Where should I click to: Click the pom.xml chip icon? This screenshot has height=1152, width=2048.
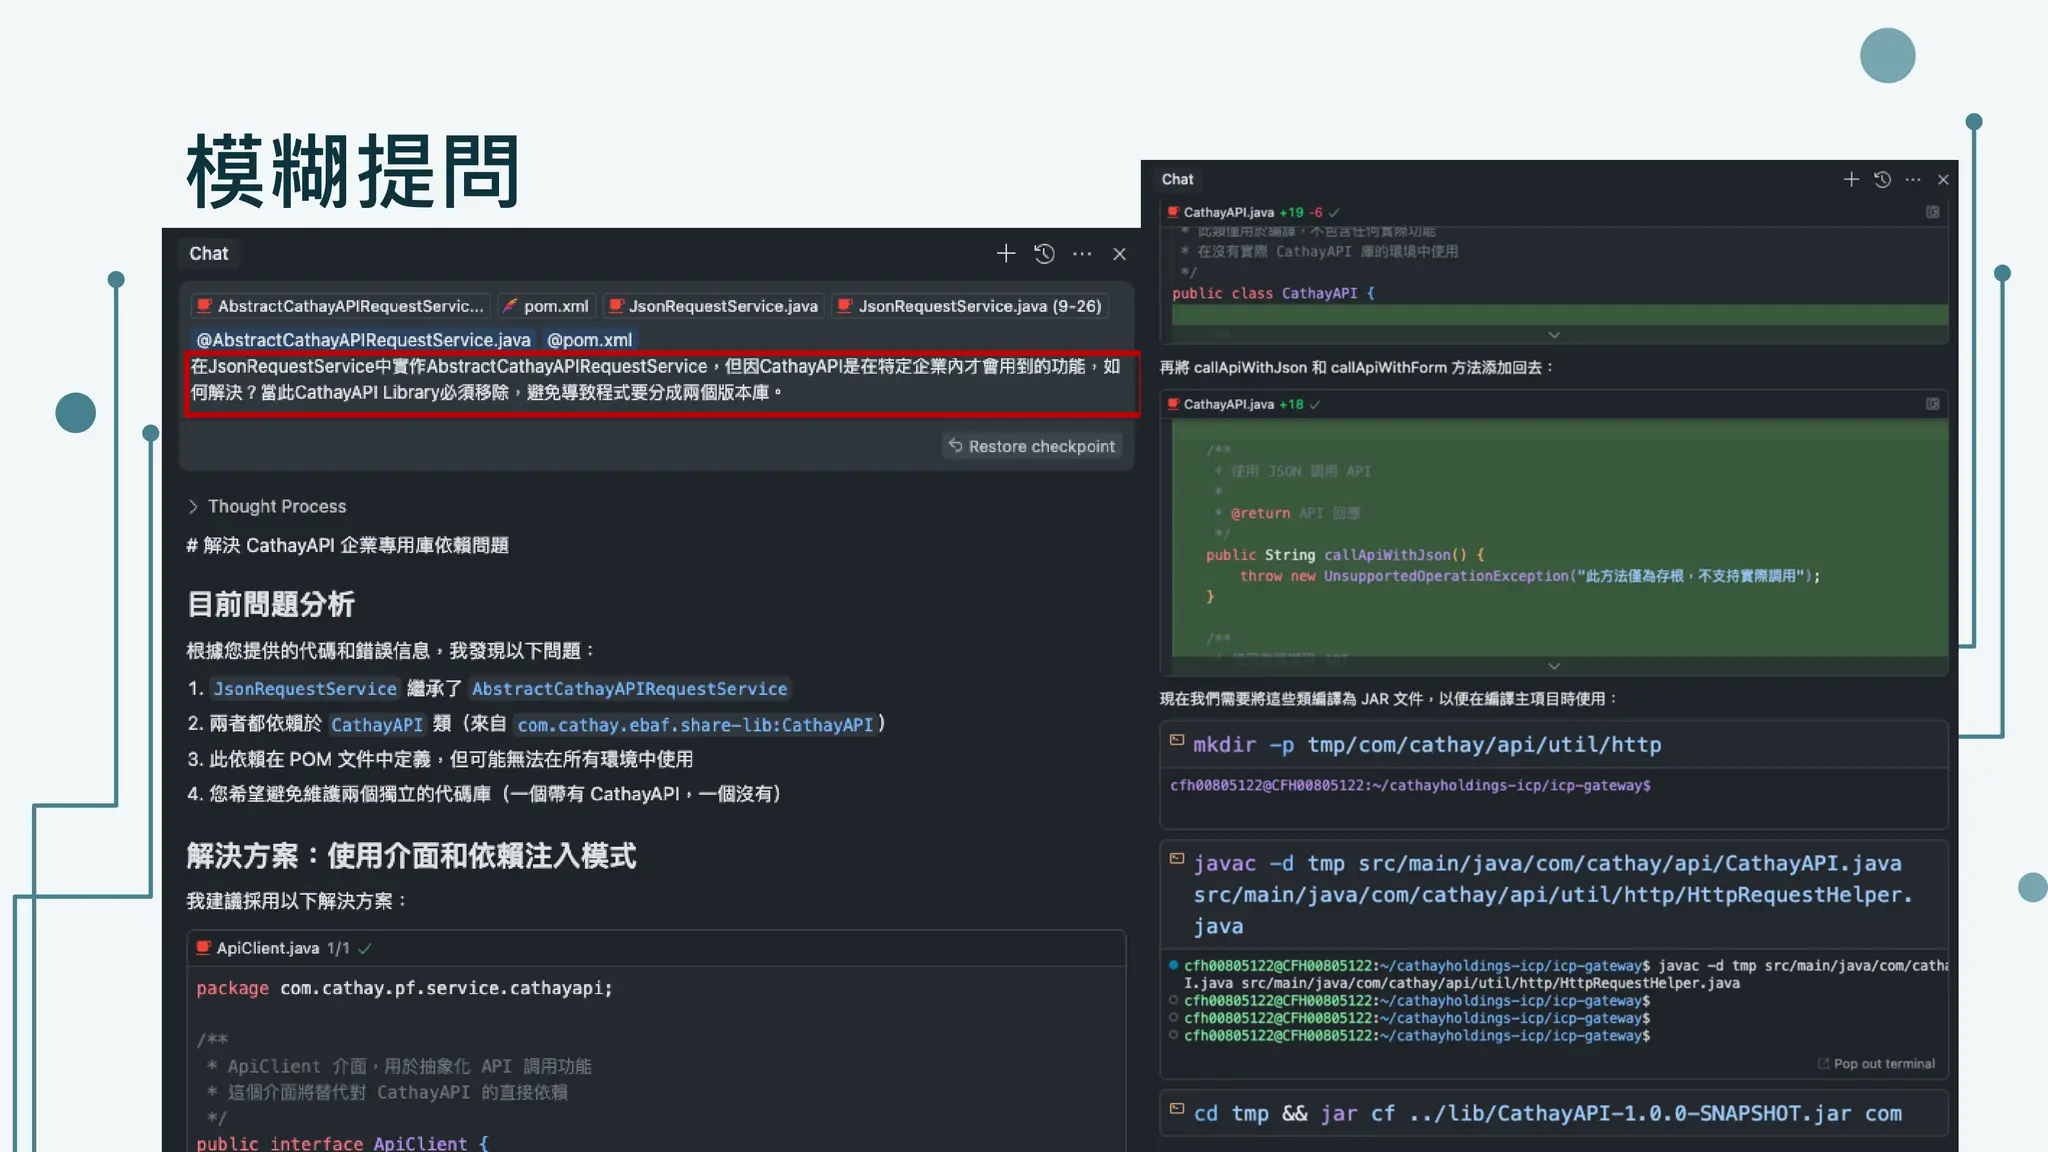coord(510,306)
